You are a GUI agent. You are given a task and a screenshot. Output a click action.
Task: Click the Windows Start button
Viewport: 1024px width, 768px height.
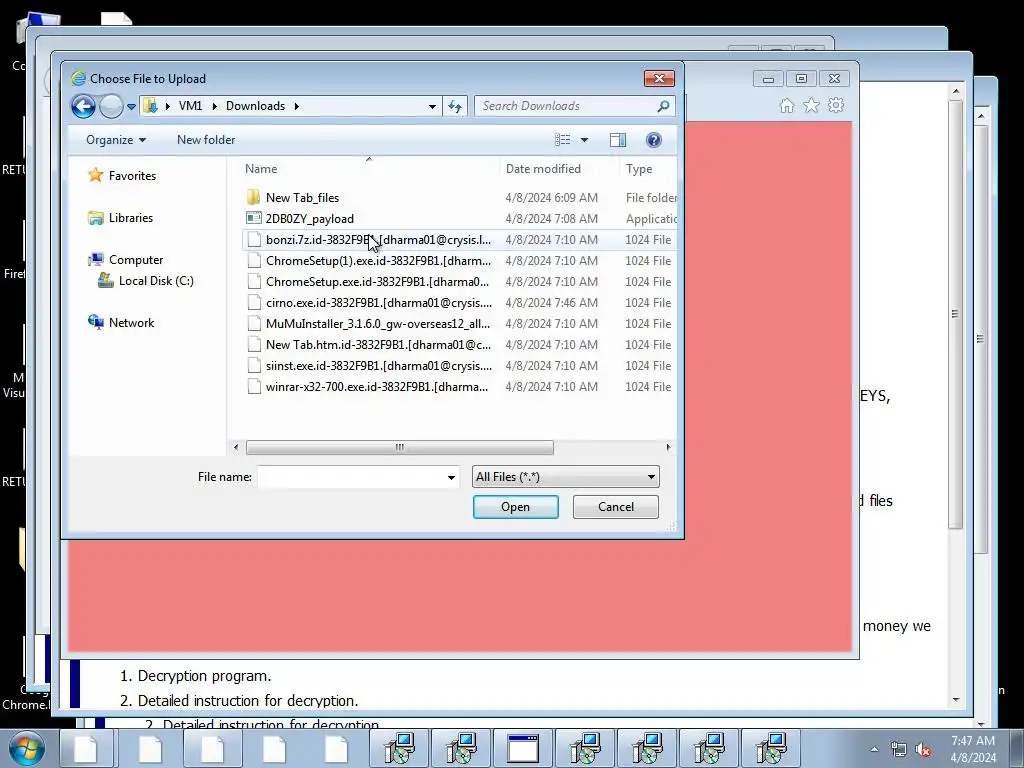(x=26, y=748)
